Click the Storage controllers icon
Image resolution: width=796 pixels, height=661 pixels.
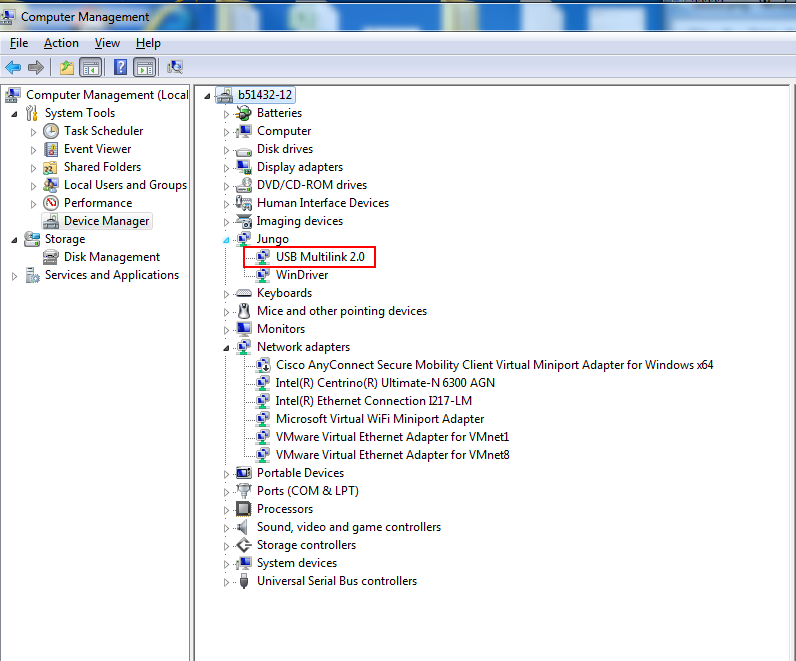244,545
